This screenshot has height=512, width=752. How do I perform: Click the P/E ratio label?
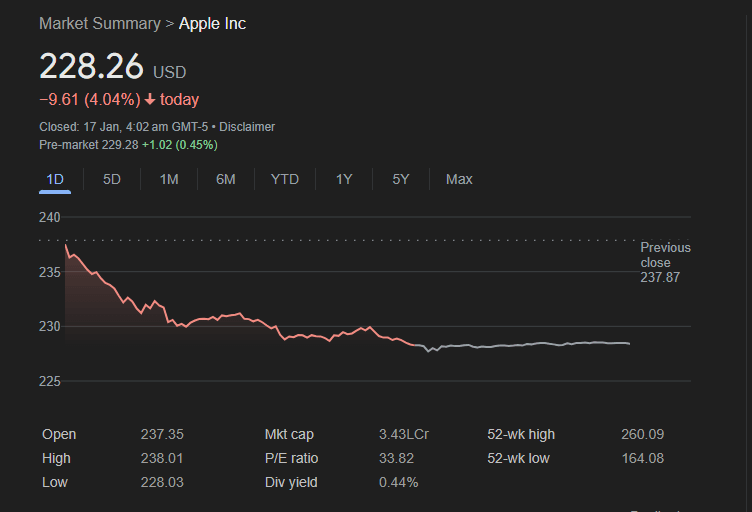[x=292, y=458]
